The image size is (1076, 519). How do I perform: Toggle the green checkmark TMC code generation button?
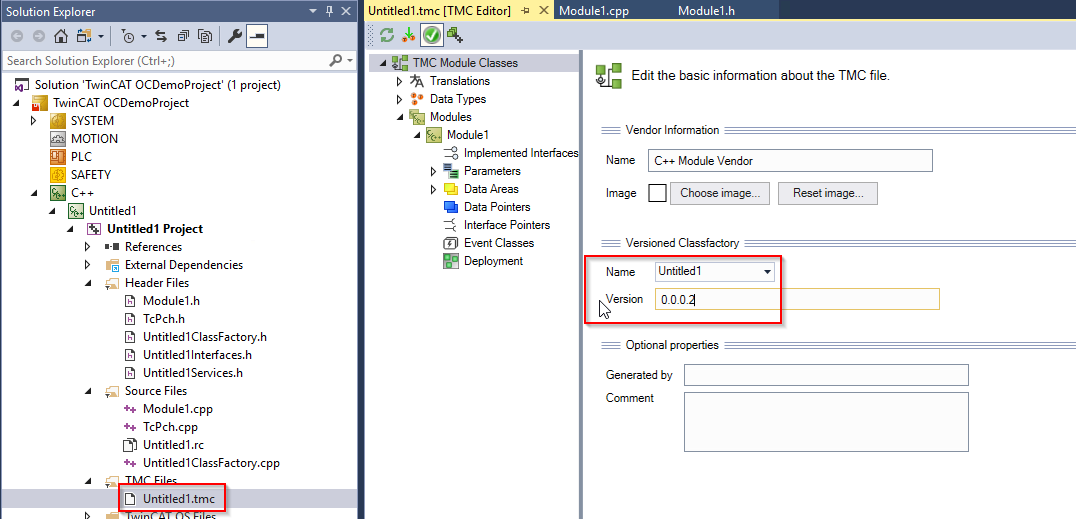tap(432, 35)
